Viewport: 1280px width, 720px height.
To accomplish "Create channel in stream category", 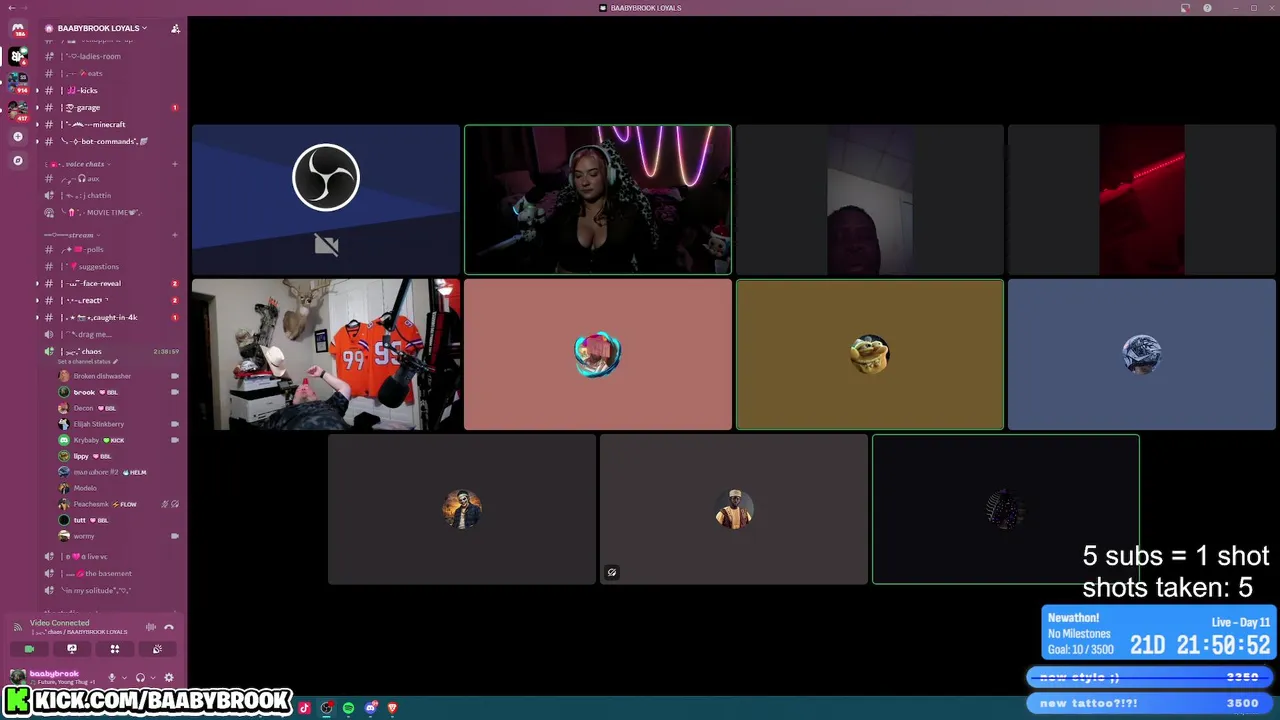I will tap(175, 235).
